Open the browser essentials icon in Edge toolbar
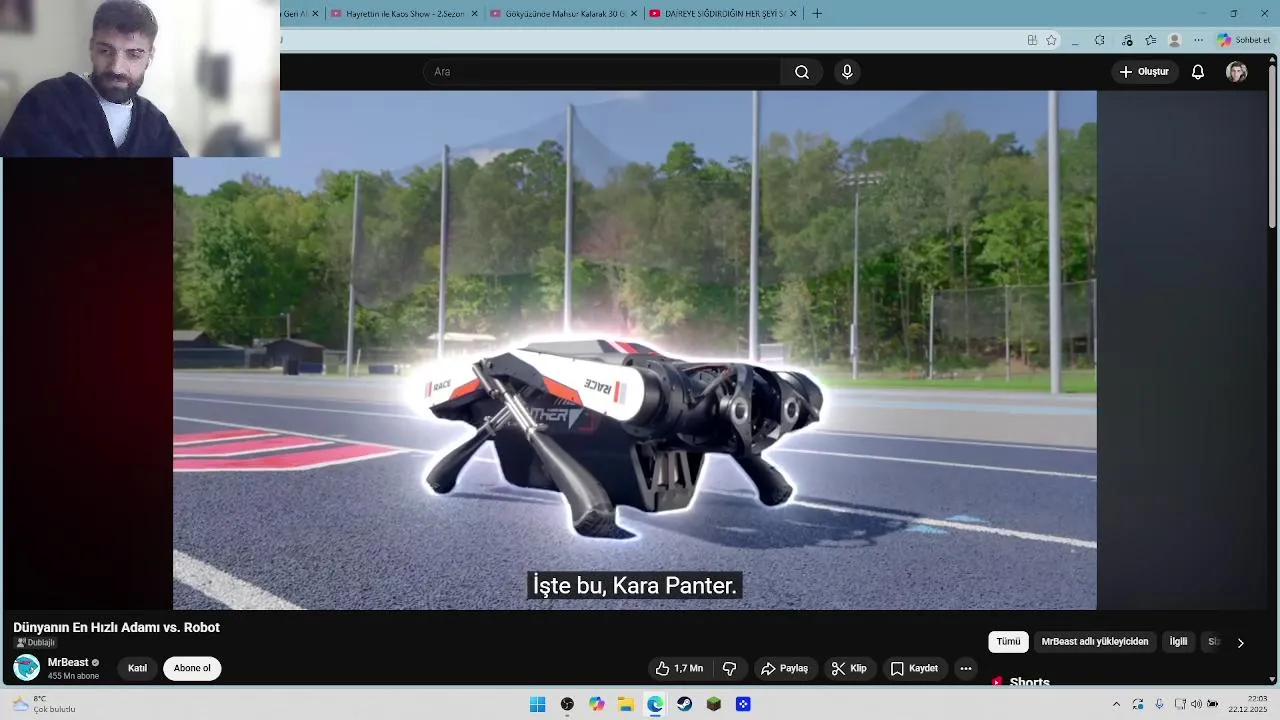Image resolution: width=1280 pixels, height=720 pixels. tap(1127, 40)
